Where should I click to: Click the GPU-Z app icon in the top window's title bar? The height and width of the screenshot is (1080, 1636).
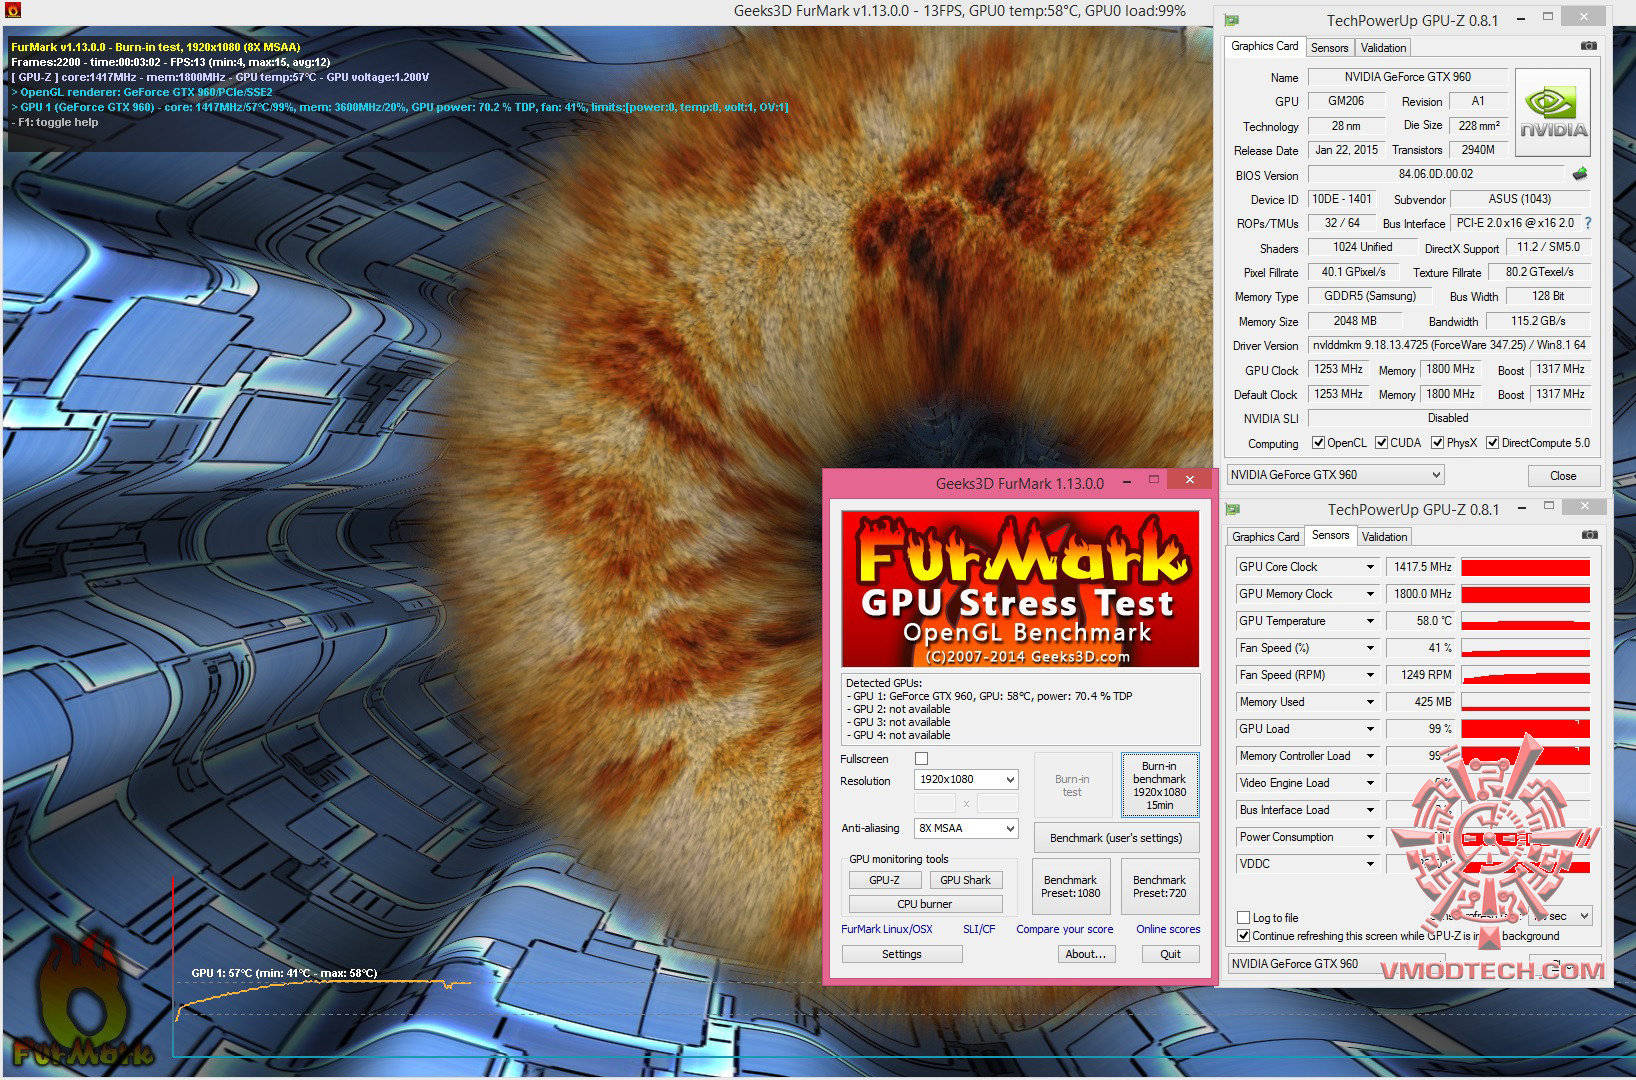[x=1232, y=20]
